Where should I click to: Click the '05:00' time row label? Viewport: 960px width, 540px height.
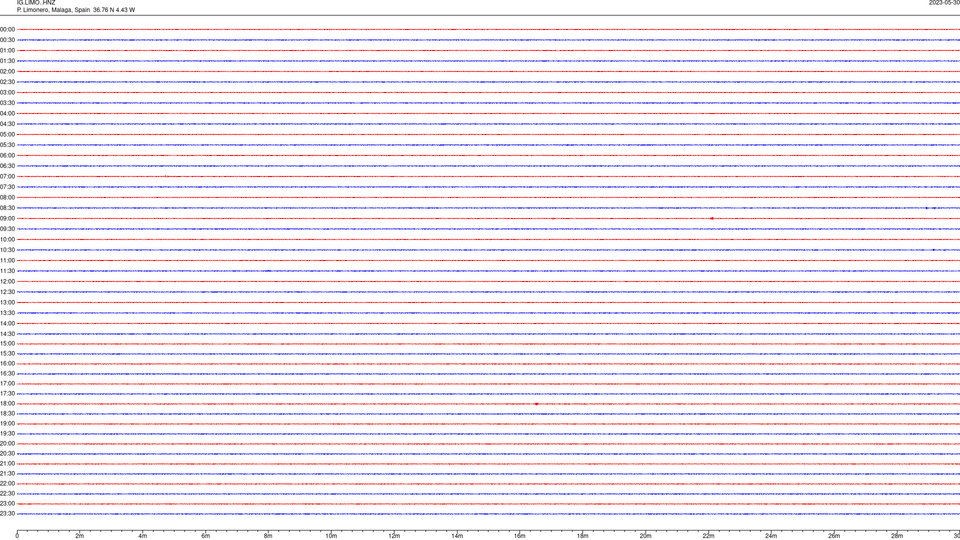coord(7,135)
